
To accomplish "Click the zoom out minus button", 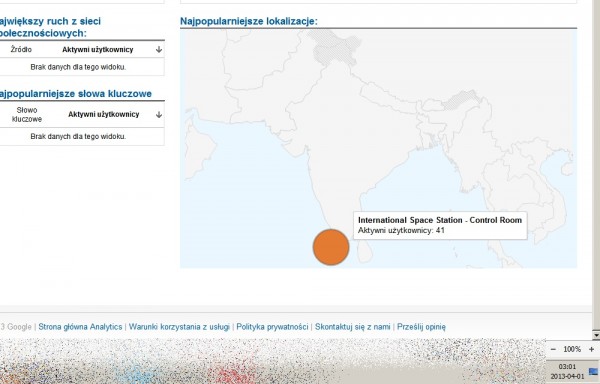I will click(553, 349).
